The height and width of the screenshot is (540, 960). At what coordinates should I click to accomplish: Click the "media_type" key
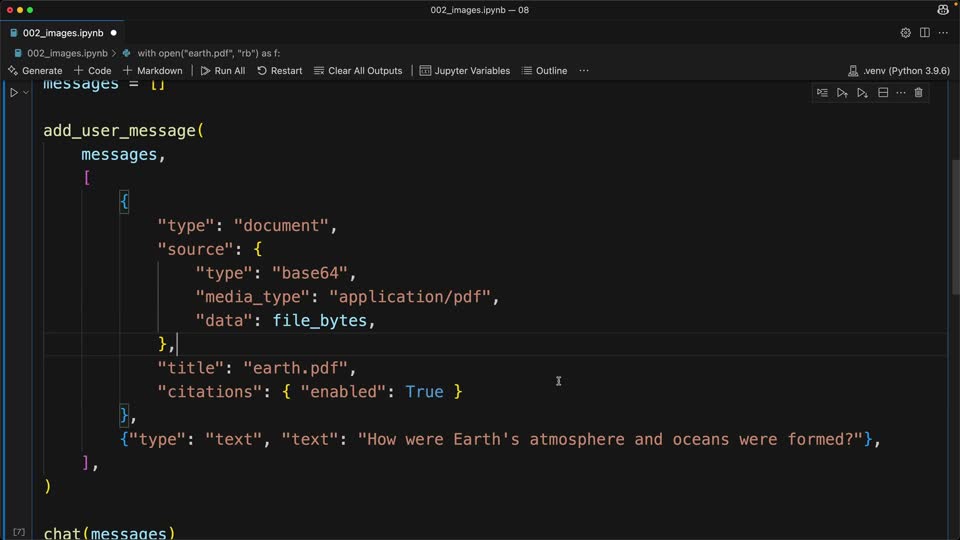[x=252, y=297]
